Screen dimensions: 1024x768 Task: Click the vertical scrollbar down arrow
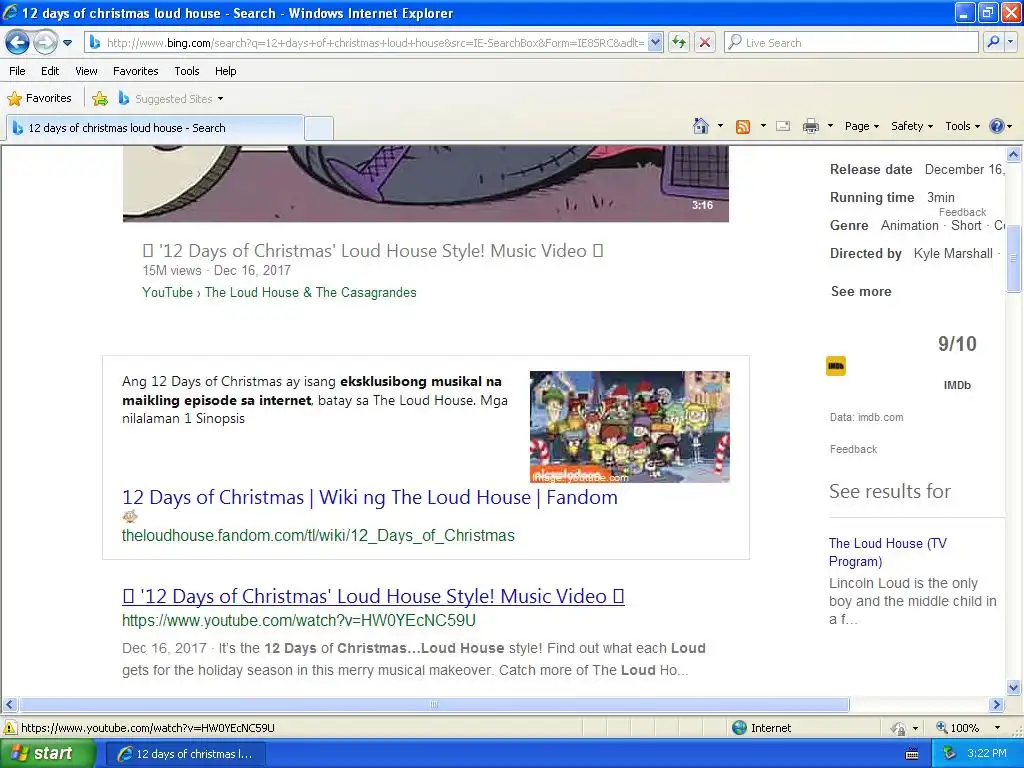tap(1014, 687)
